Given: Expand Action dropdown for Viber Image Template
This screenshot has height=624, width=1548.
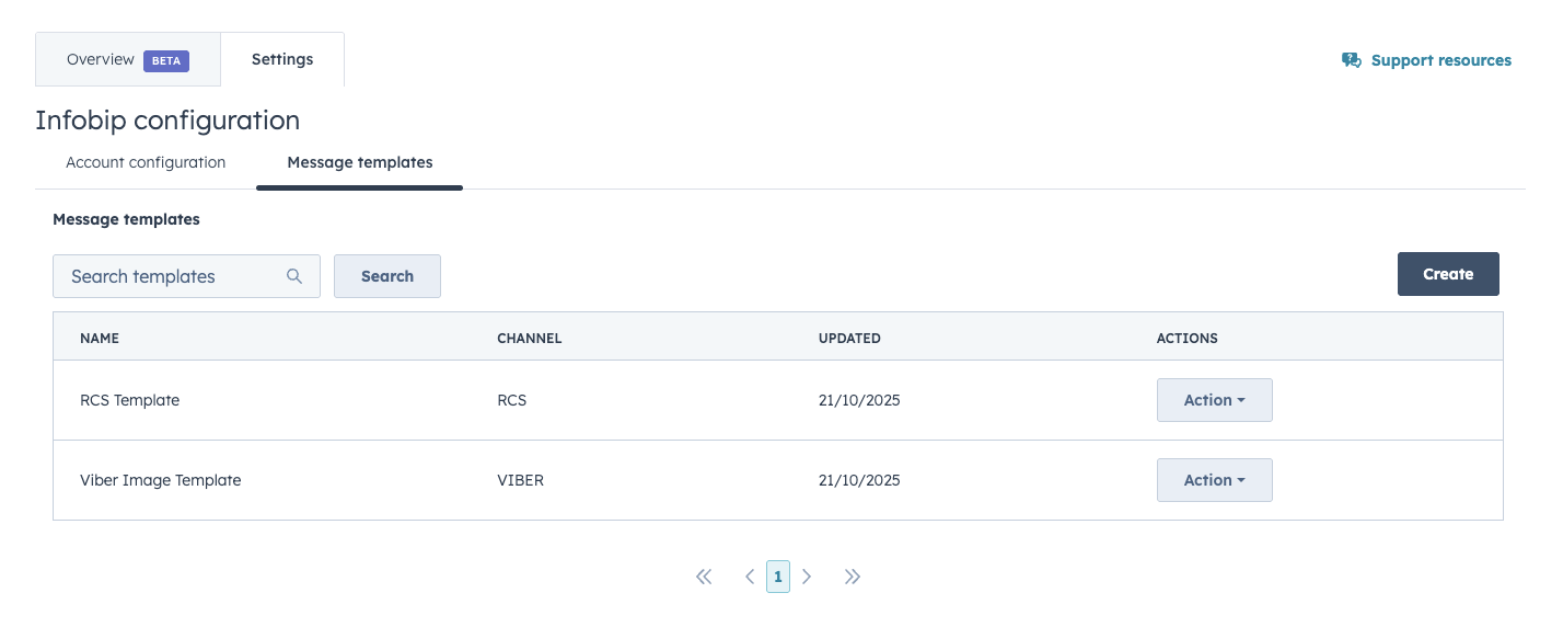Looking at the screenshot, I should pos(1214,480).
